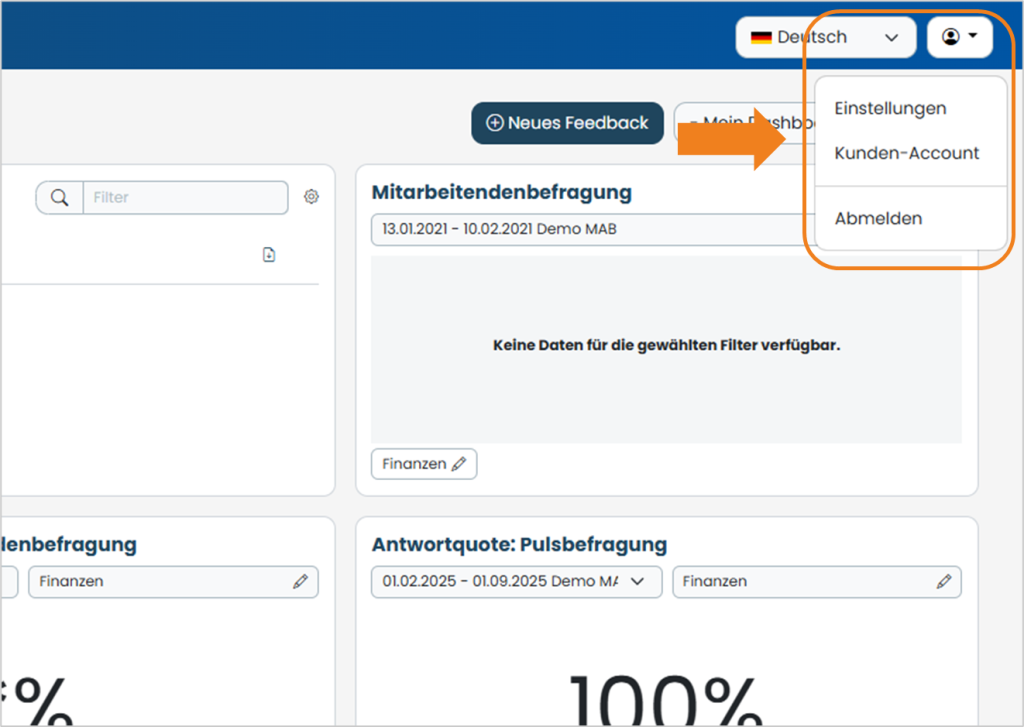Click the Finanzen field in left bottom card
The height and width of the screenshot is (727, 1024).
pos(173,581)
